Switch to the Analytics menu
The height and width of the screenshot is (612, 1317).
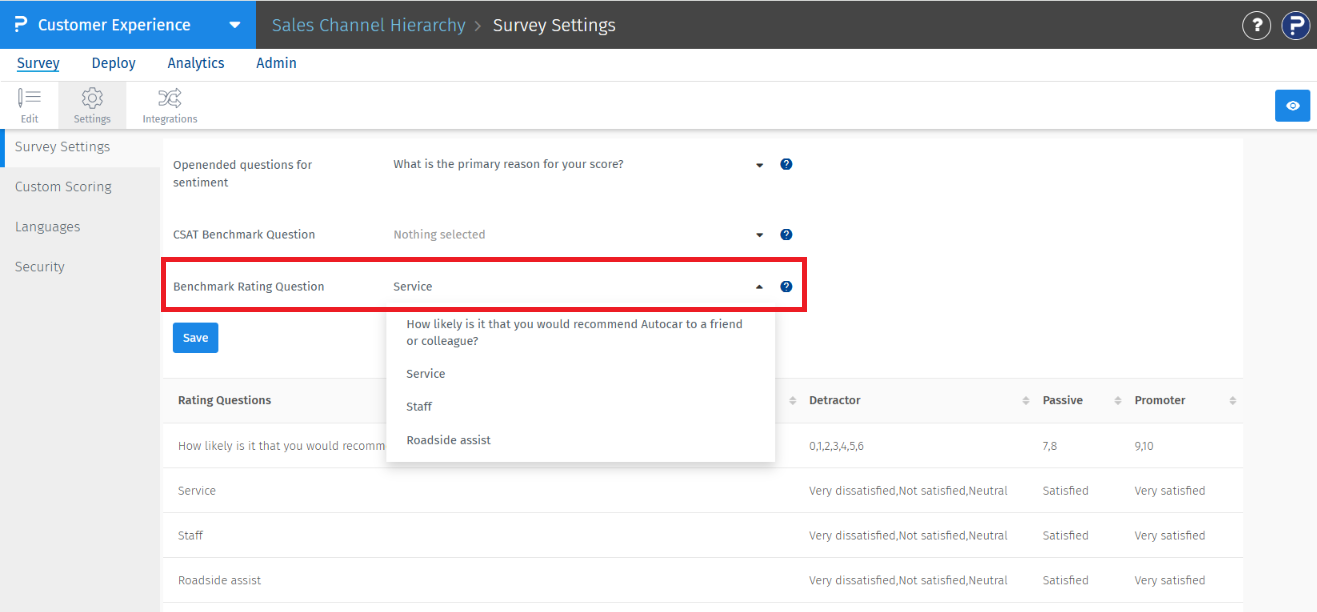coord(195,62)
